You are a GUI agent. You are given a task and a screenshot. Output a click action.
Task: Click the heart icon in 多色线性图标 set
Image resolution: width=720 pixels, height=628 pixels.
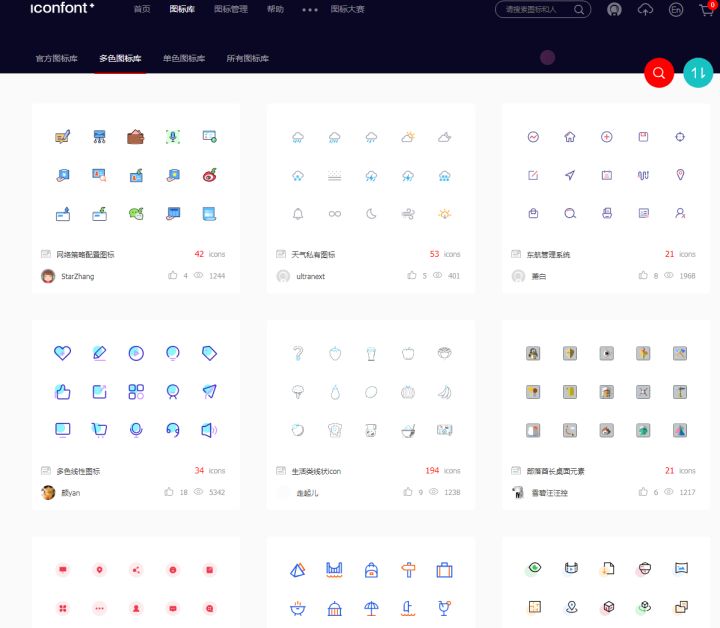(62, 352)
